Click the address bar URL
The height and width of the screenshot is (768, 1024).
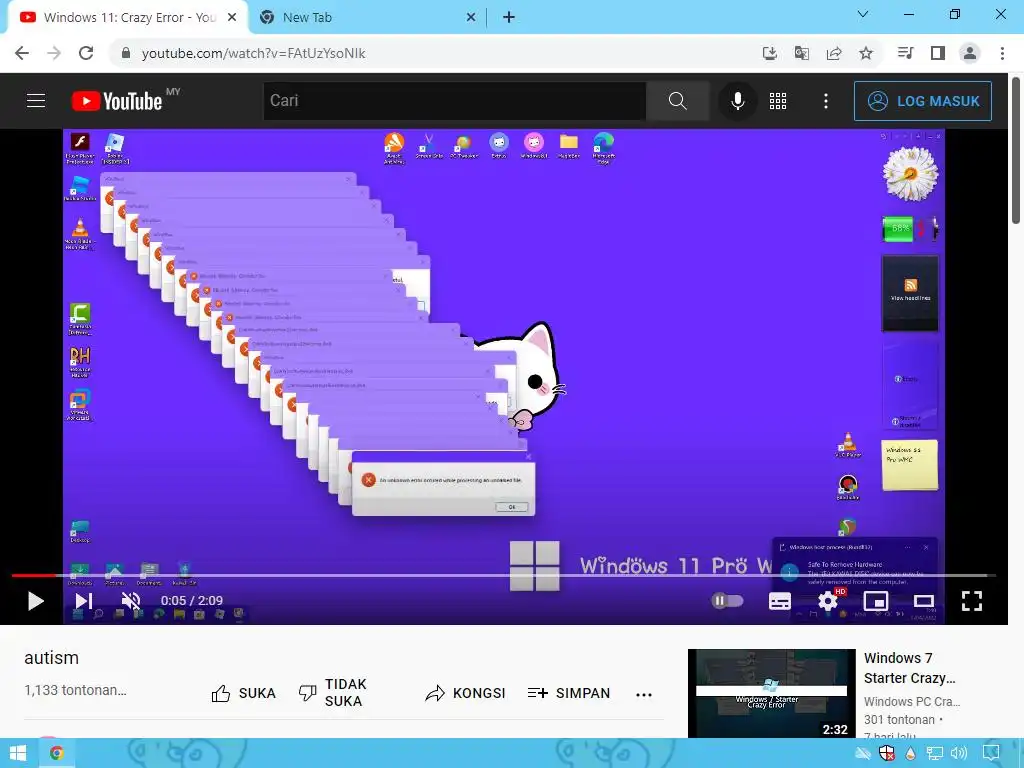tap(253, 54)
